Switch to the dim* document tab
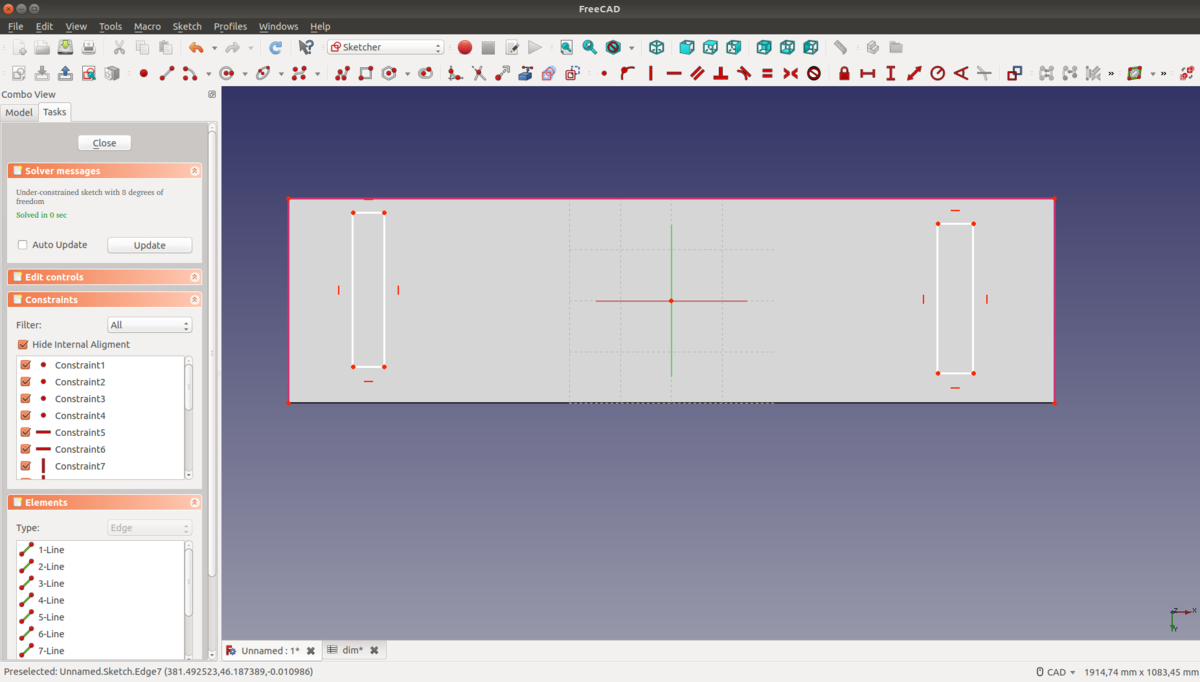 pyautogui.click(x=352, y=650)
